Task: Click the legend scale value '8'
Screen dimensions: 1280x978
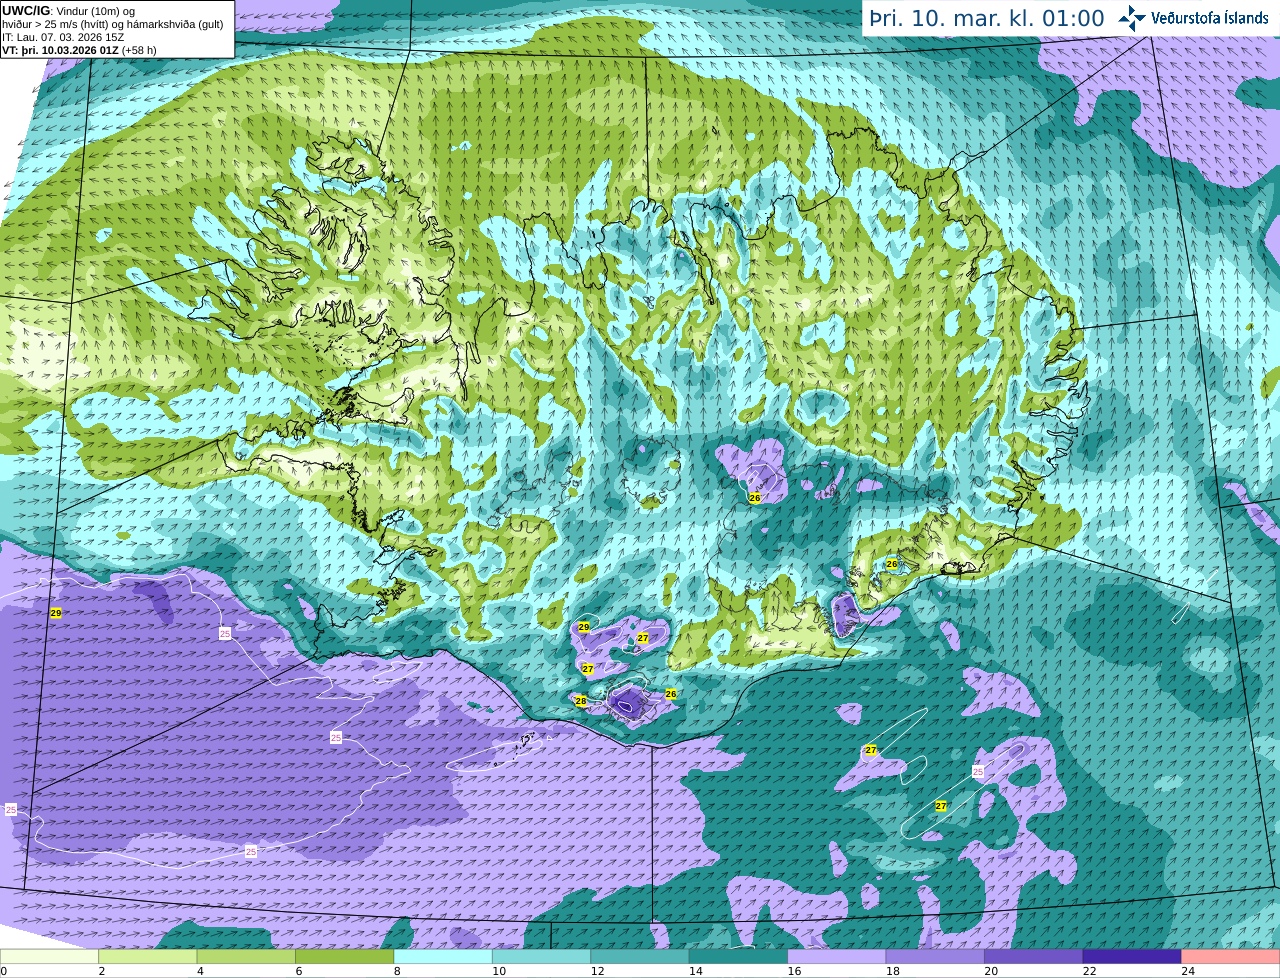Action: (x=397, y=971)
